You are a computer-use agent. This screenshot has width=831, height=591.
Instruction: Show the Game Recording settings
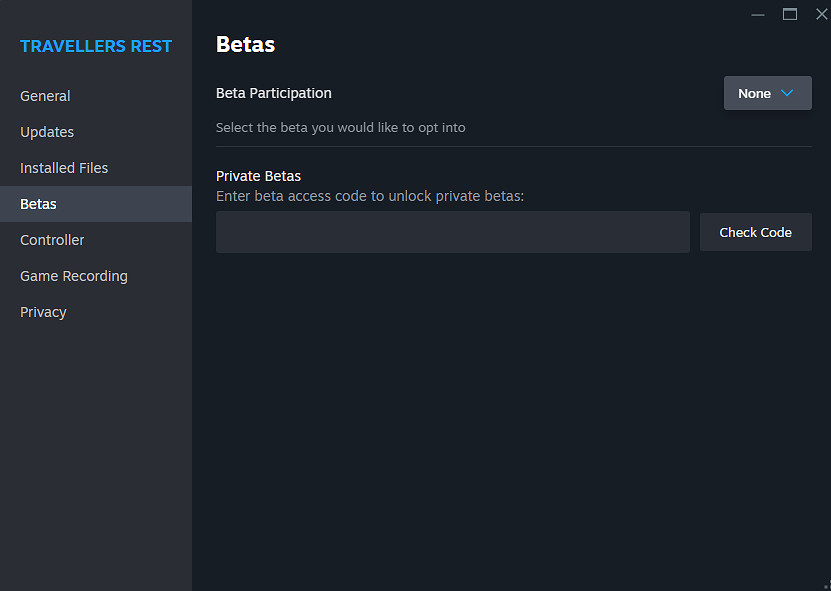pos(74,276)
